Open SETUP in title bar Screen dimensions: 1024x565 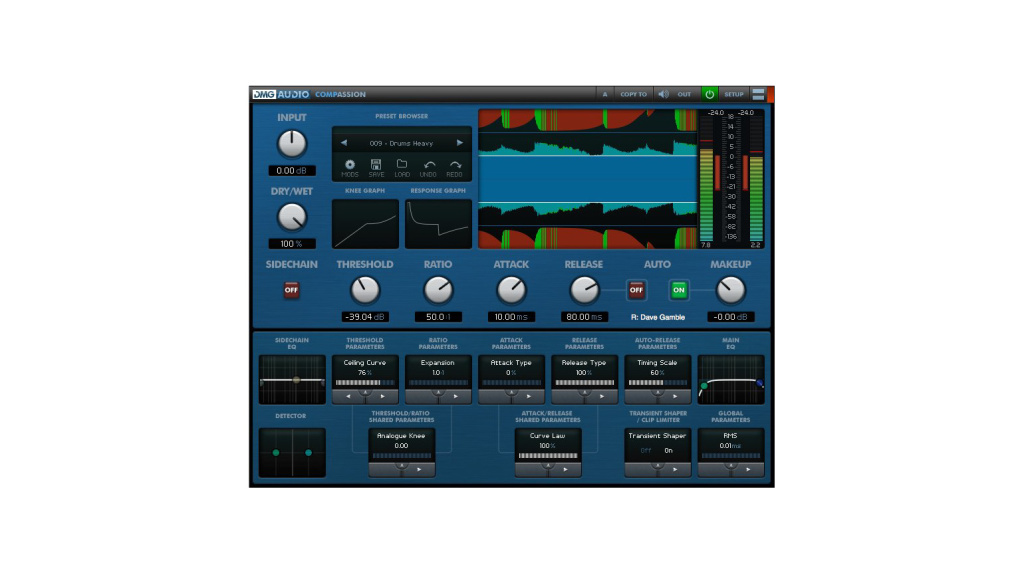734,94
